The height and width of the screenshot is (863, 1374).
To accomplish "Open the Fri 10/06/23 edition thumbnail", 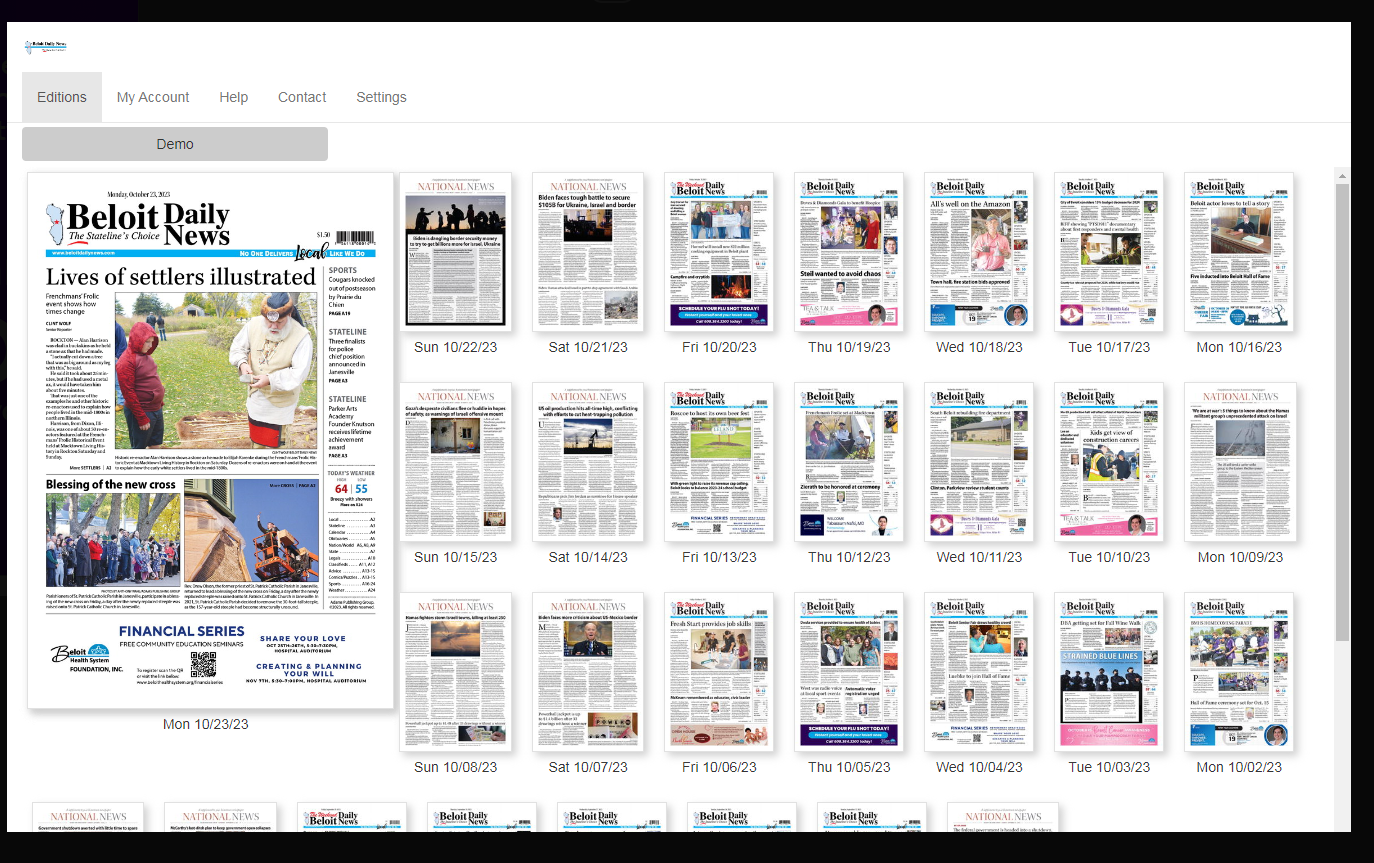I will [x=719, y=672].
